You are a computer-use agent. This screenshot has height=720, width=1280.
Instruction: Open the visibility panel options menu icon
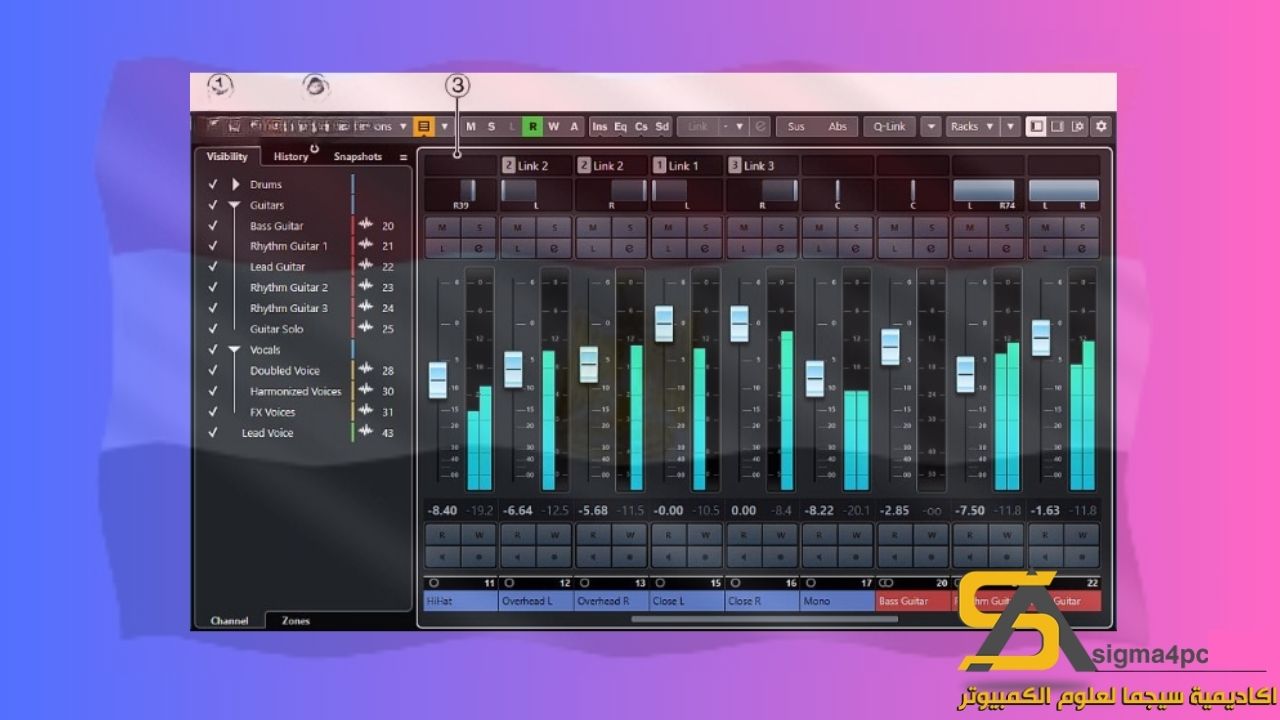403,157
